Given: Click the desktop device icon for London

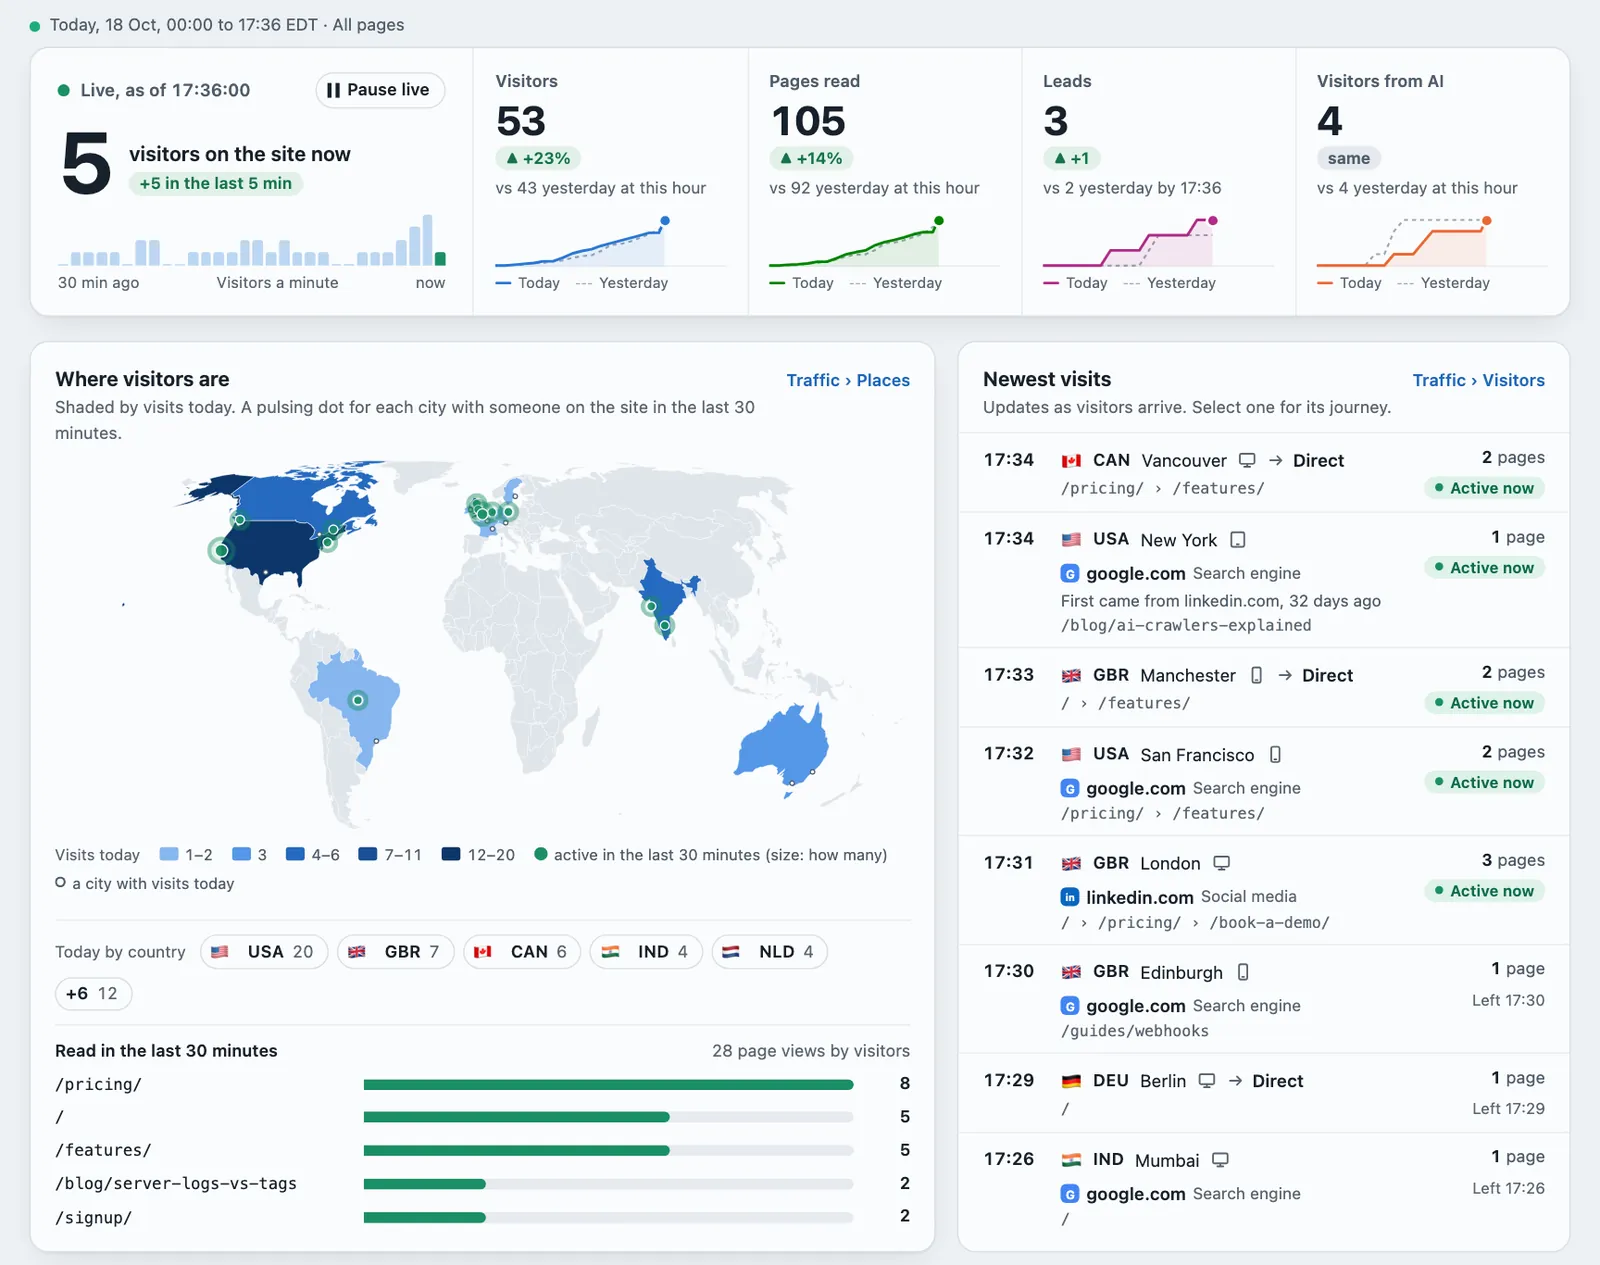Looking at the screenshot, I should coord(1221,863).
